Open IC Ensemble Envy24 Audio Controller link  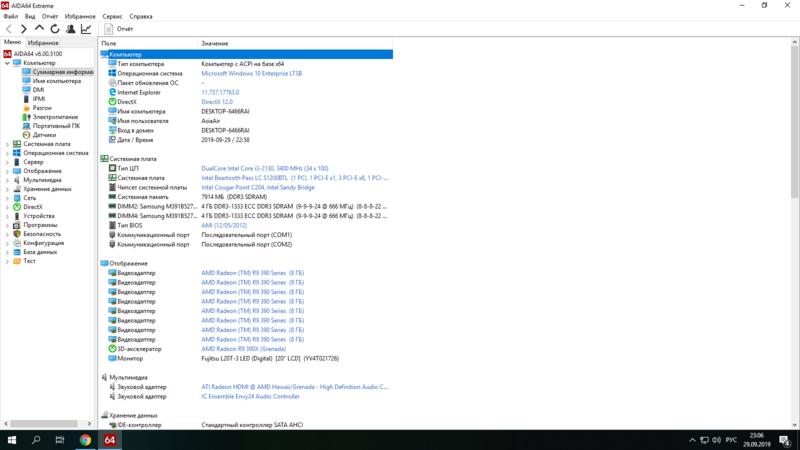point(251,396)
